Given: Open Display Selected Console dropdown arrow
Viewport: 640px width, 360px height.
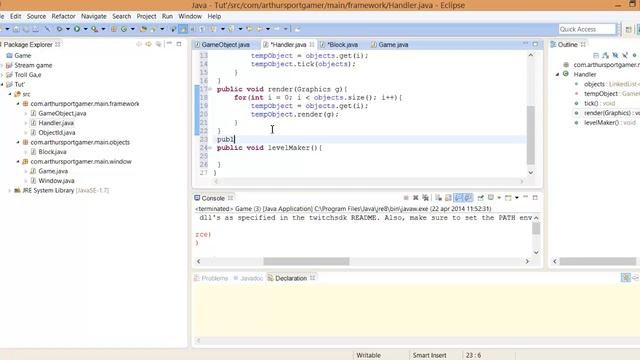Looking at the screenshot, I should [x=499, y=198].
